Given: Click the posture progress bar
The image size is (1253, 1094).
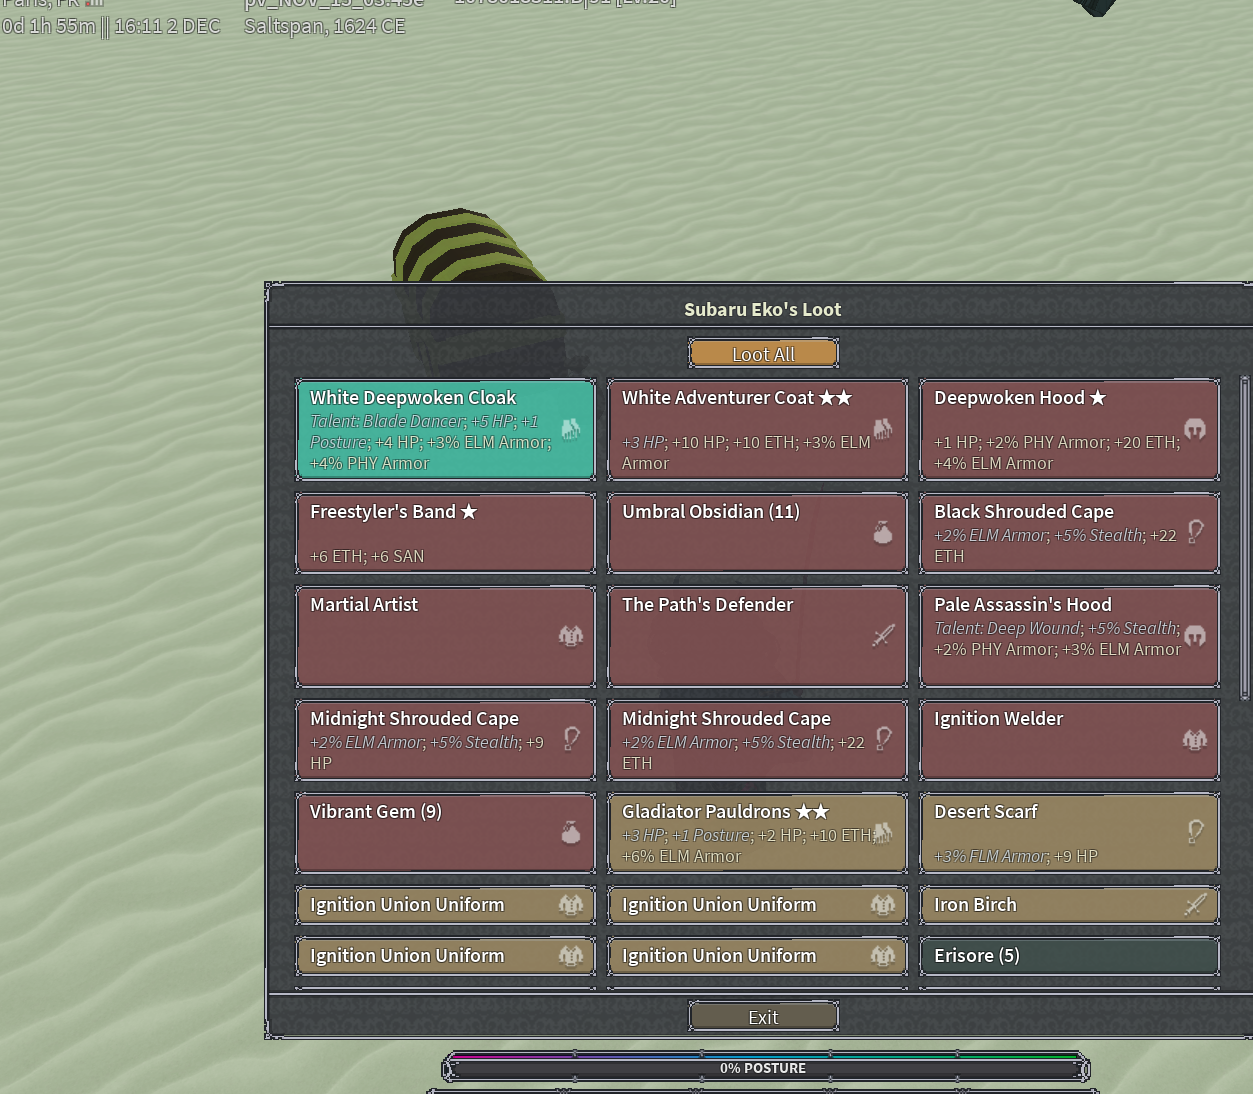Looking at the screenshot, I should click(764, 1068).
